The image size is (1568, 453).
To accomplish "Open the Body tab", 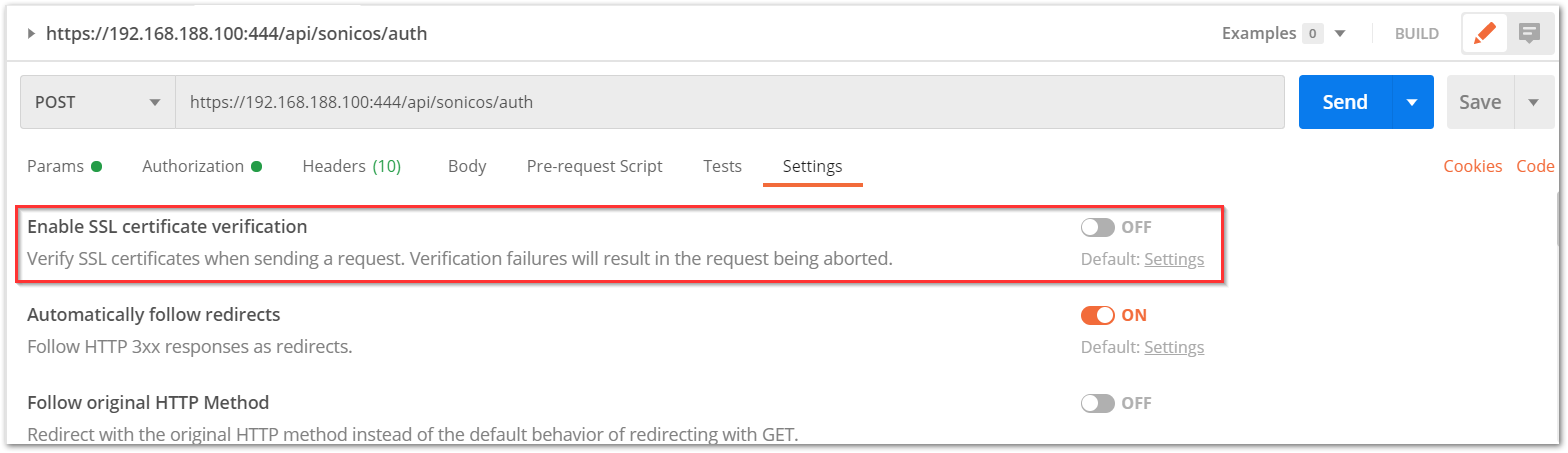I will (467, 166).
